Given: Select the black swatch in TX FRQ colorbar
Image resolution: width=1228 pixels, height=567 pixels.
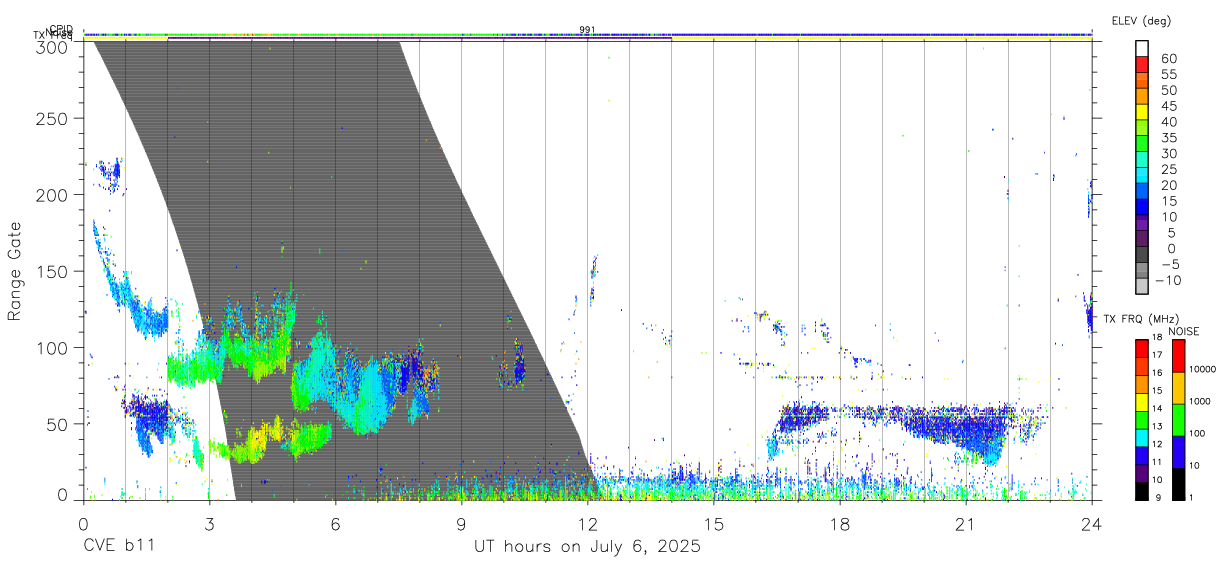Looking at the screenshot, I should point(1141,491).
